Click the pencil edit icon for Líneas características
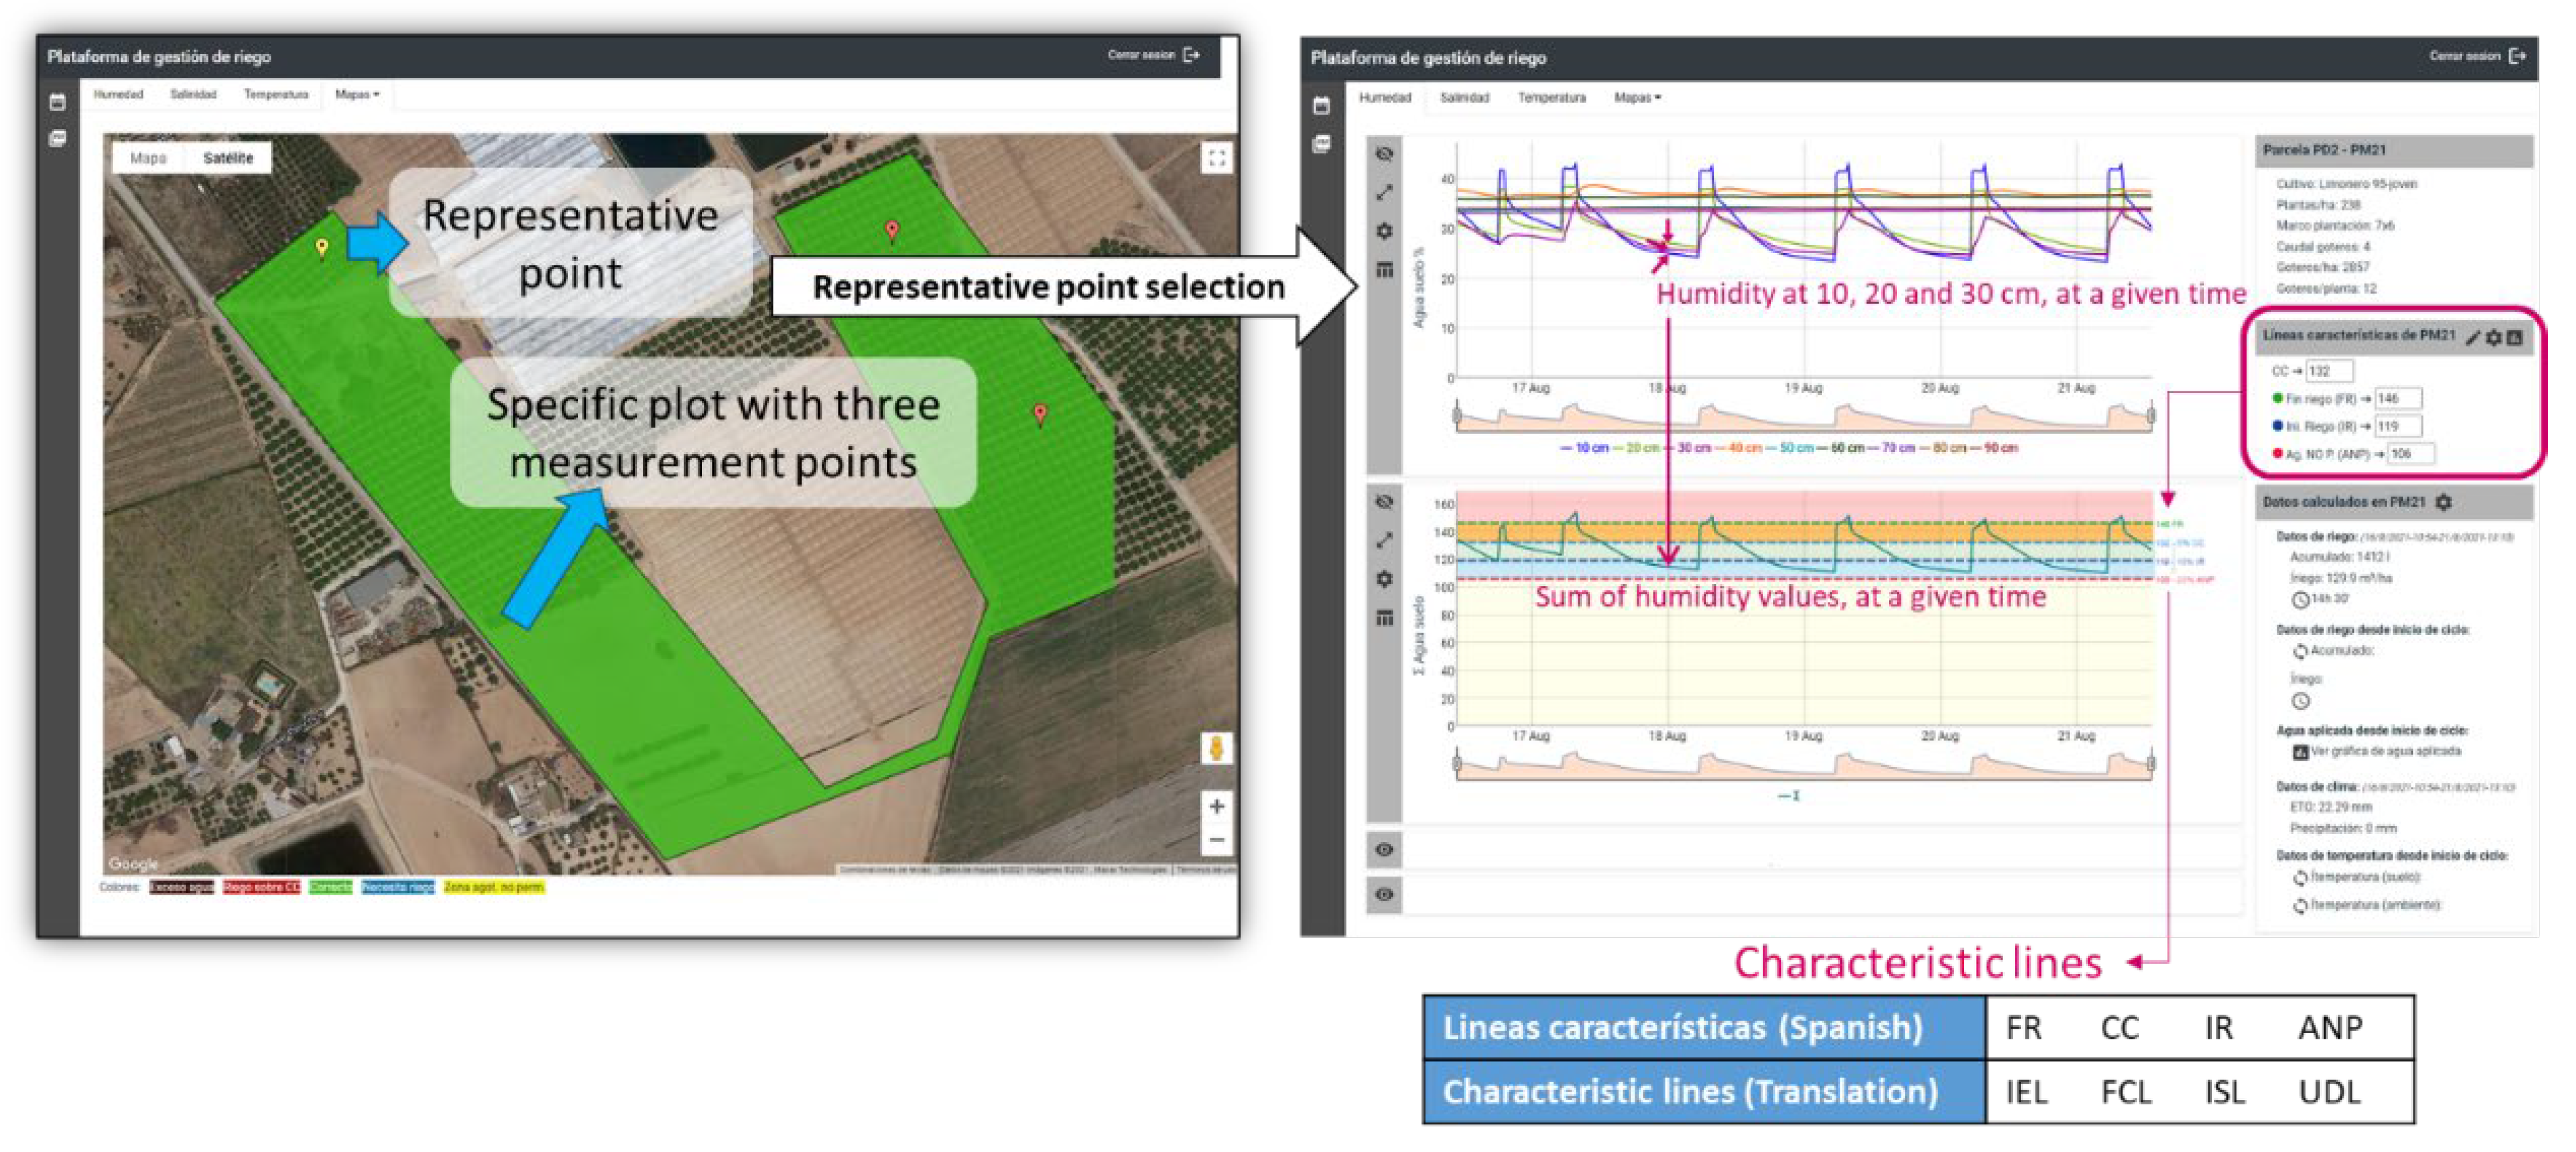 coord(2472,337)
